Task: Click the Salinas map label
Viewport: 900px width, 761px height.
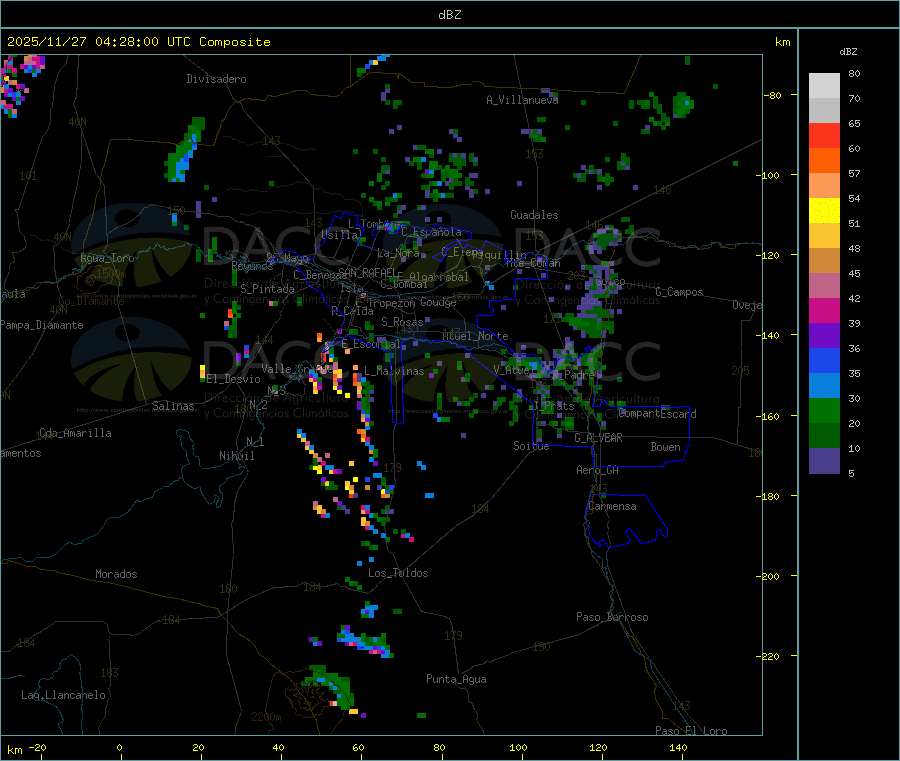Action: point(173,406)
